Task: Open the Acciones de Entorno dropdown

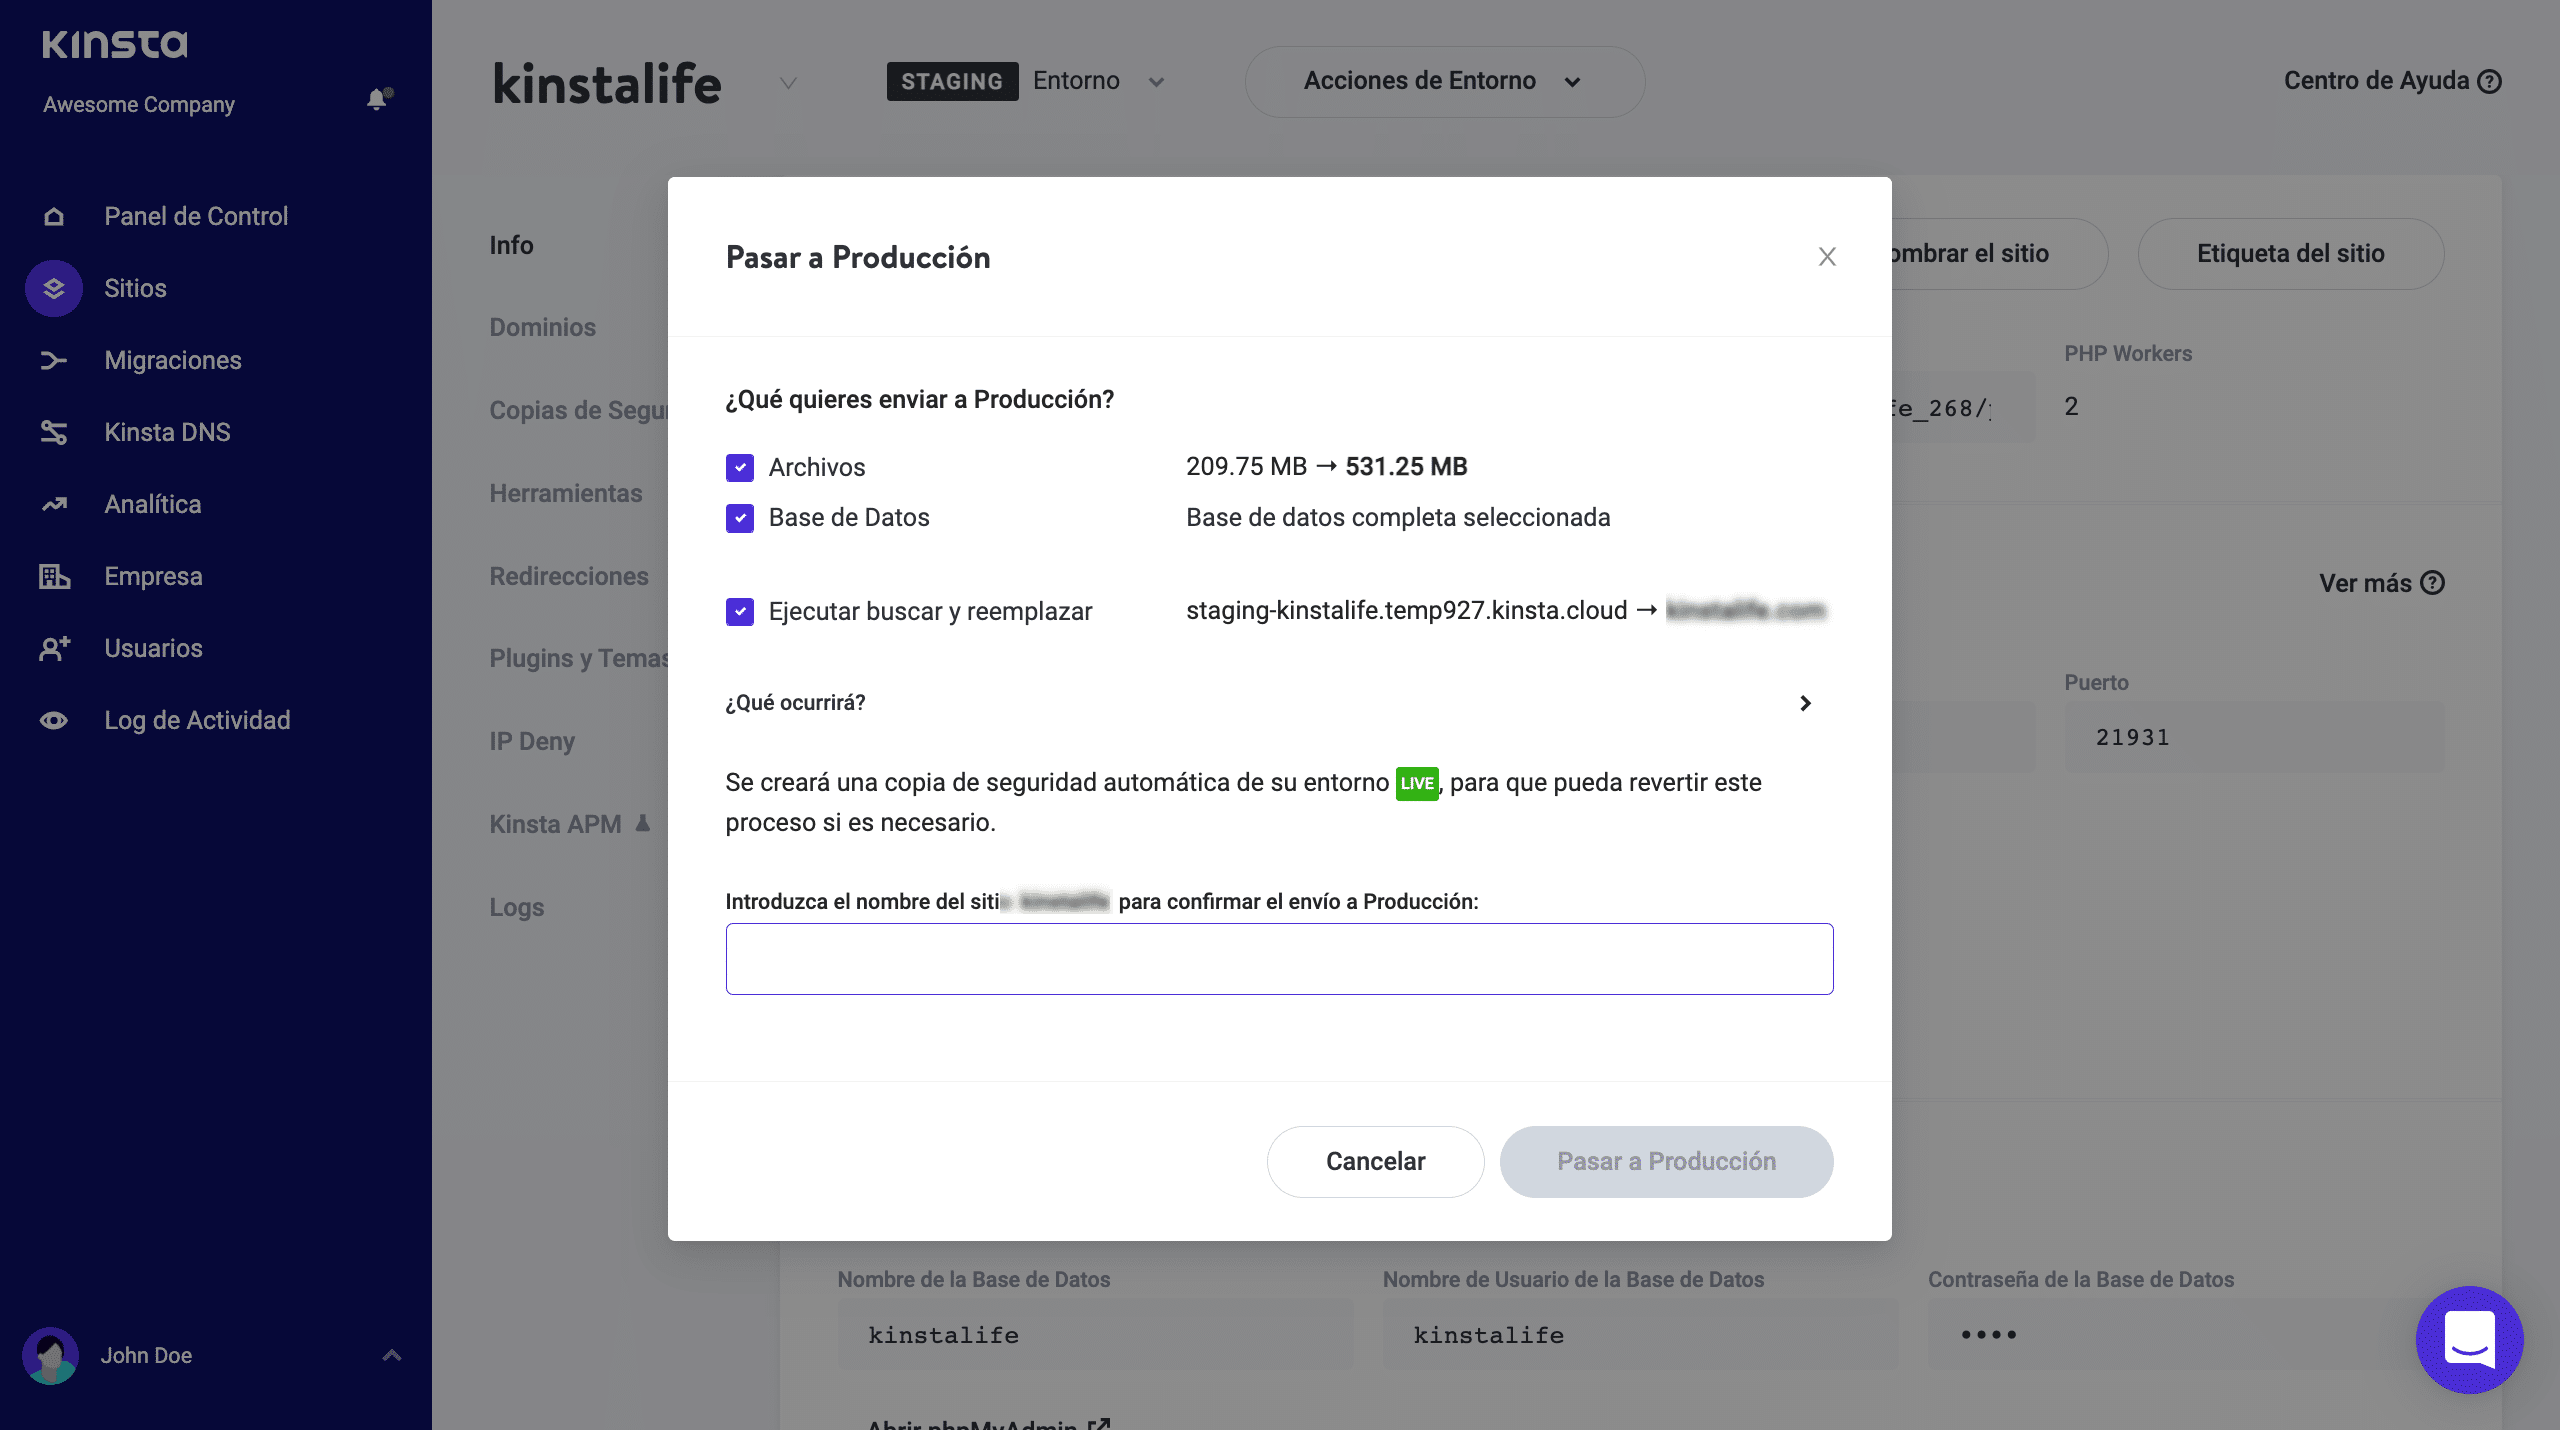Action: pos(1444,81)
